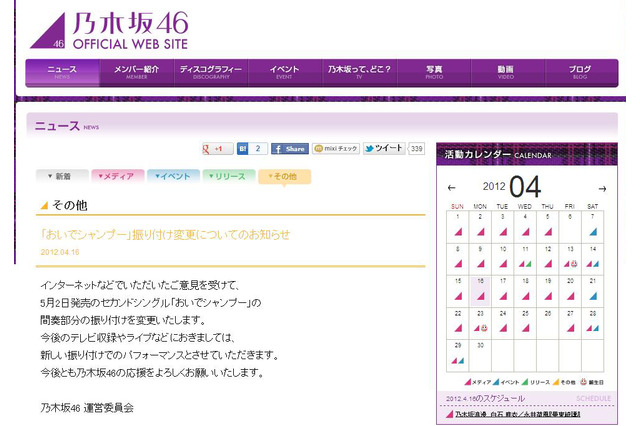
Task: Open the ブログ BLOG navigation tab
Action: tap(580, 73)
